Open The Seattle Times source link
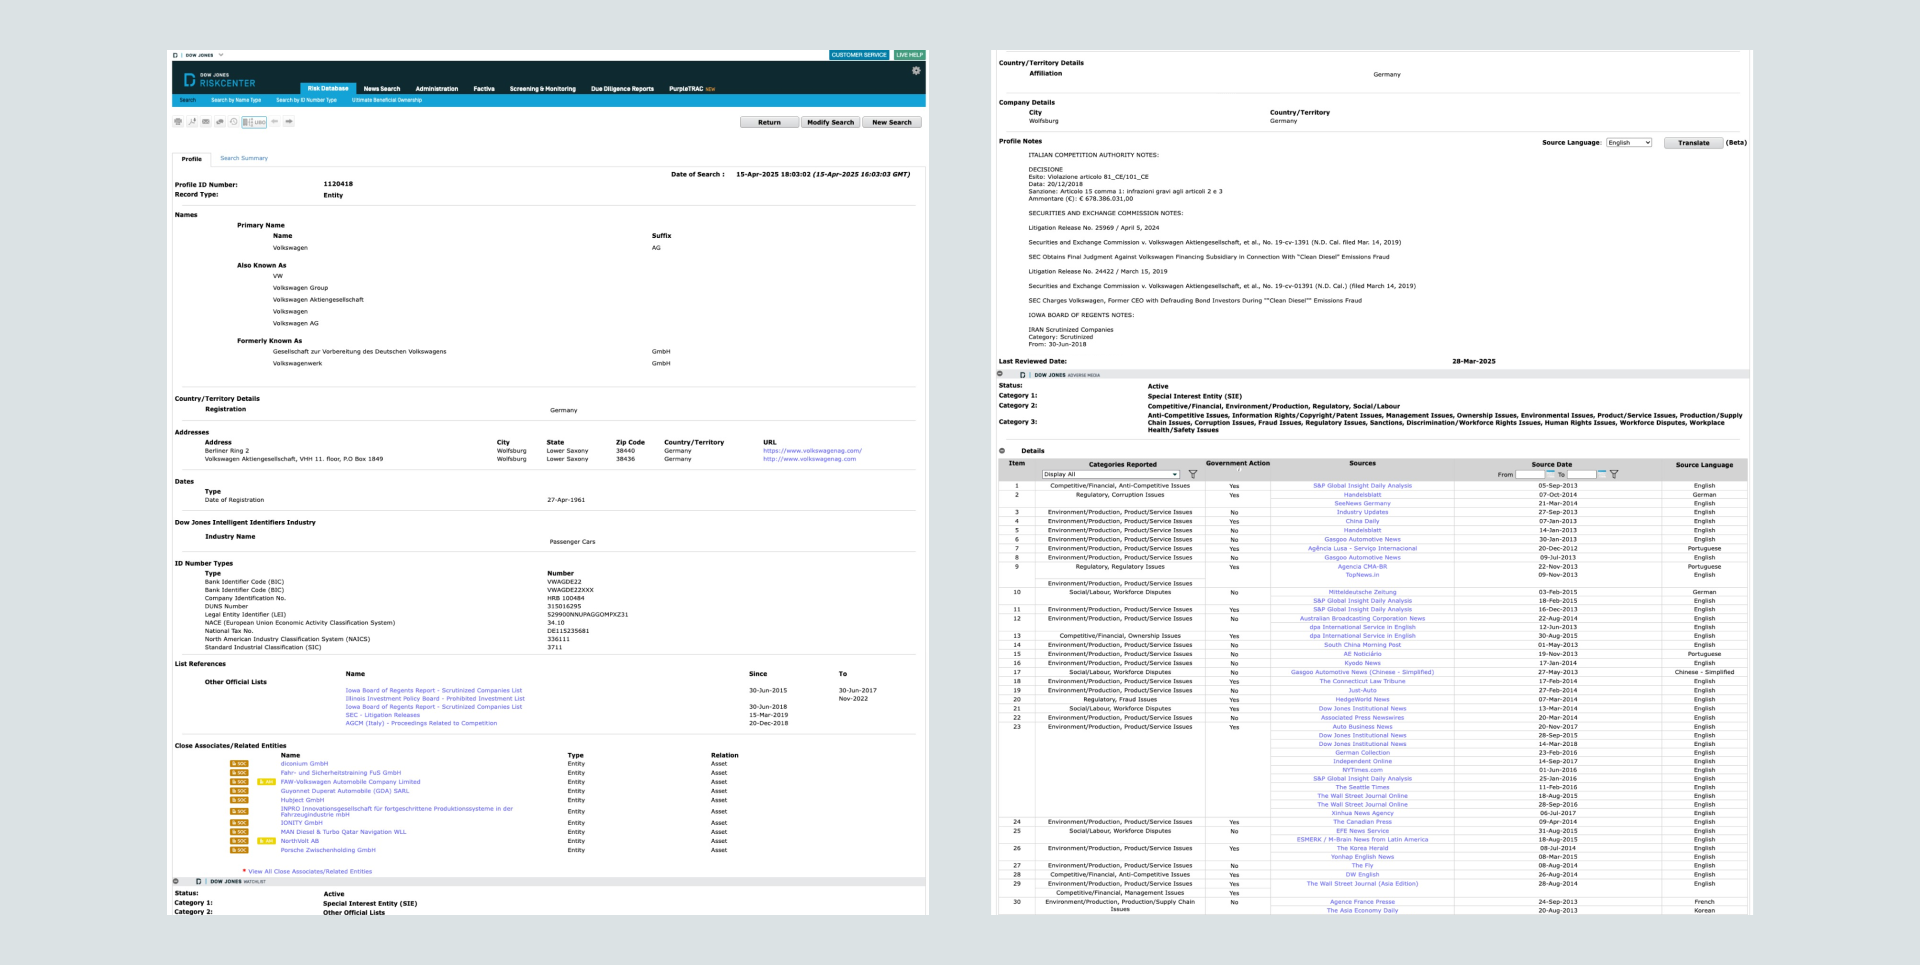This screenshot has height=965, width=1920. coord(1362,787)
